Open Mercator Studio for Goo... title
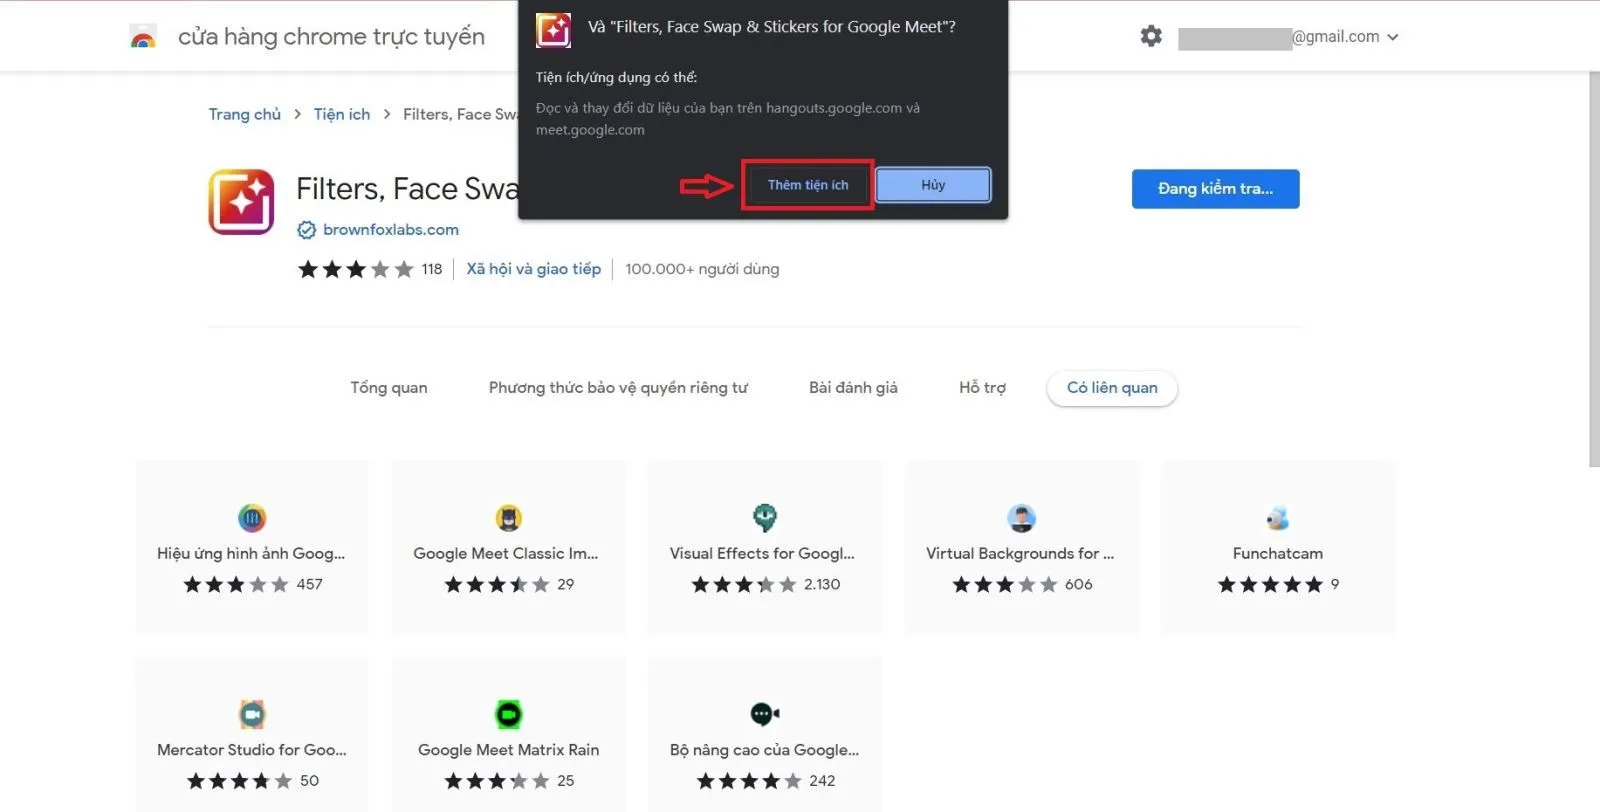1600x812 pixels. tap(252, 750)
